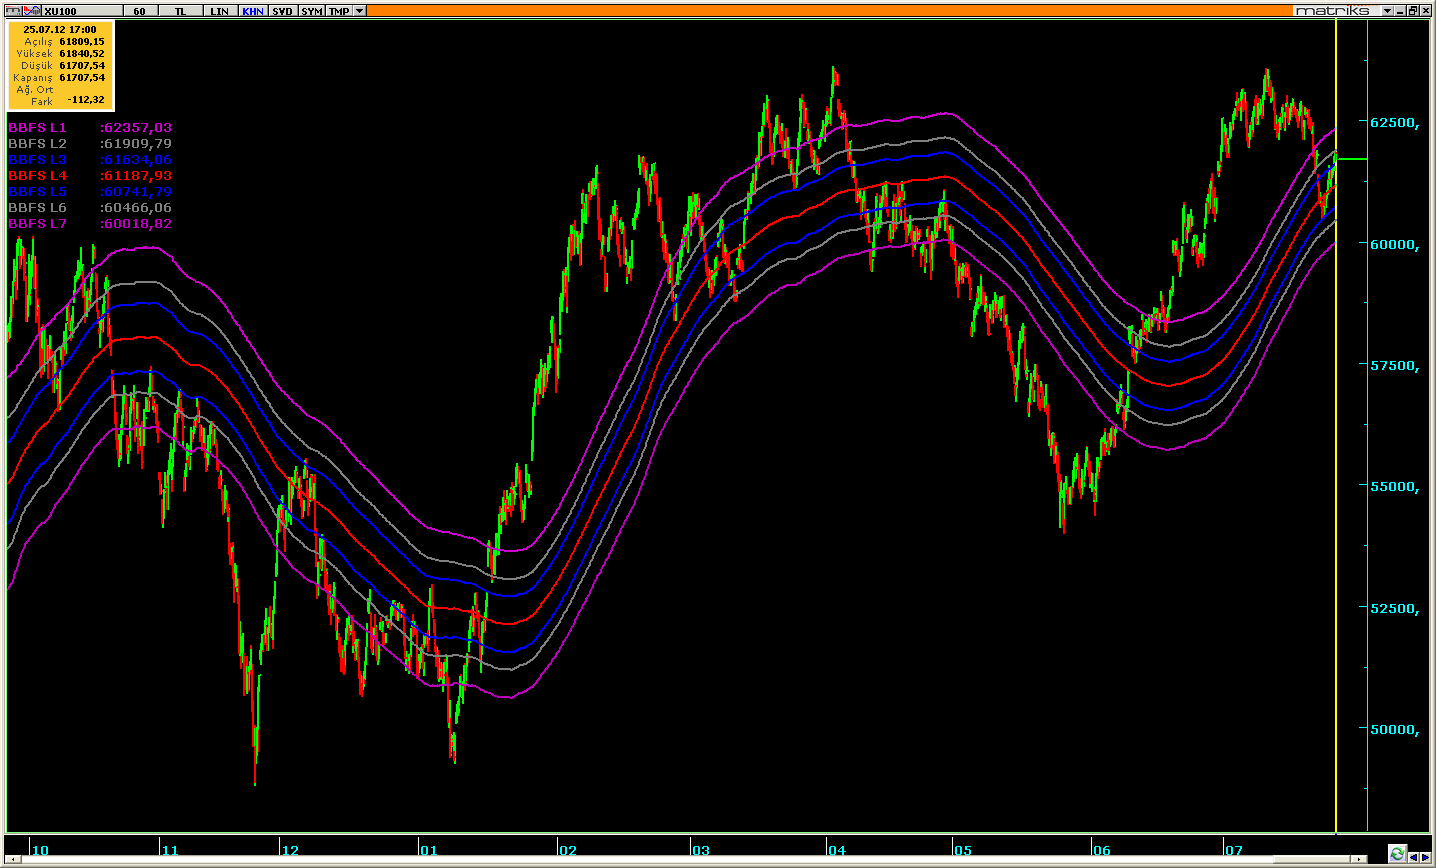Open the 60 period selector
This screenshot has width=1436, height=868.
point(139,11)
